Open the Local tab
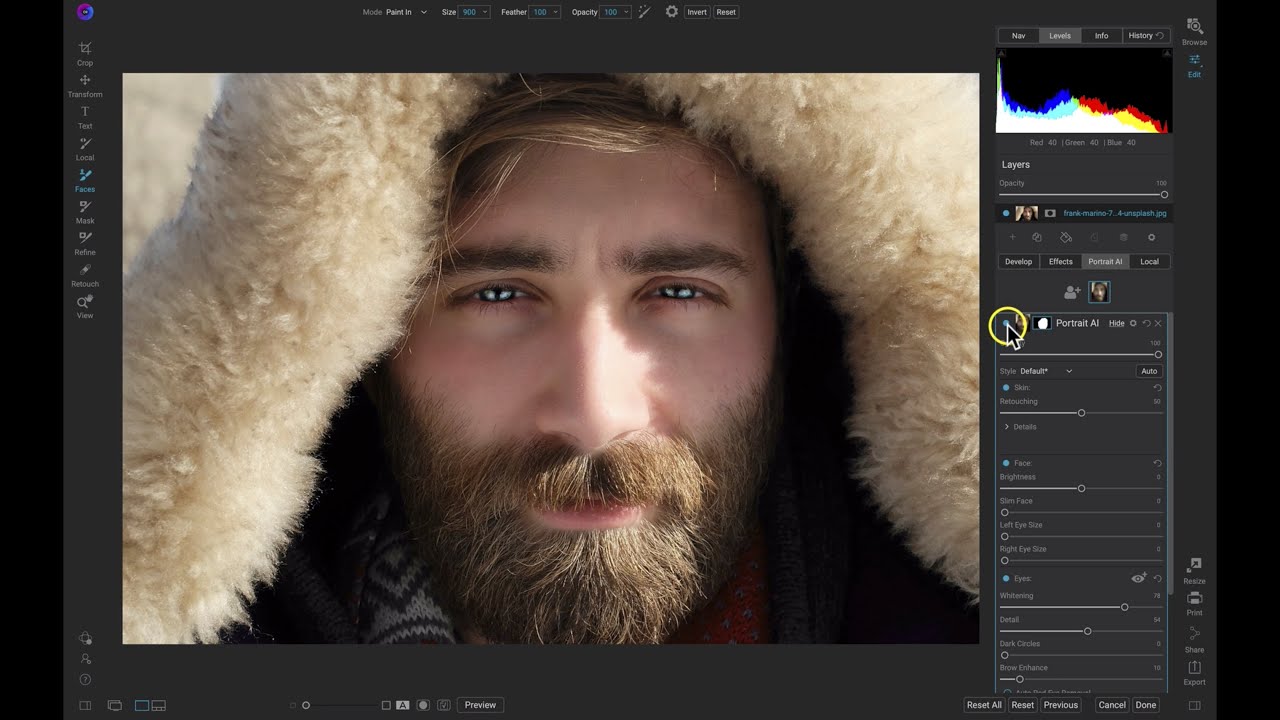This screenshot has height=720, width=1280. [1150, 262]
